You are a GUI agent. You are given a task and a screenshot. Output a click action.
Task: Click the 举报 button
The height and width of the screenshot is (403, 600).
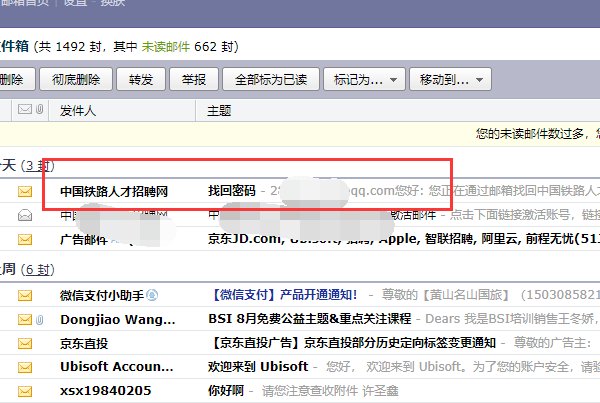click(x=194, y=79)
